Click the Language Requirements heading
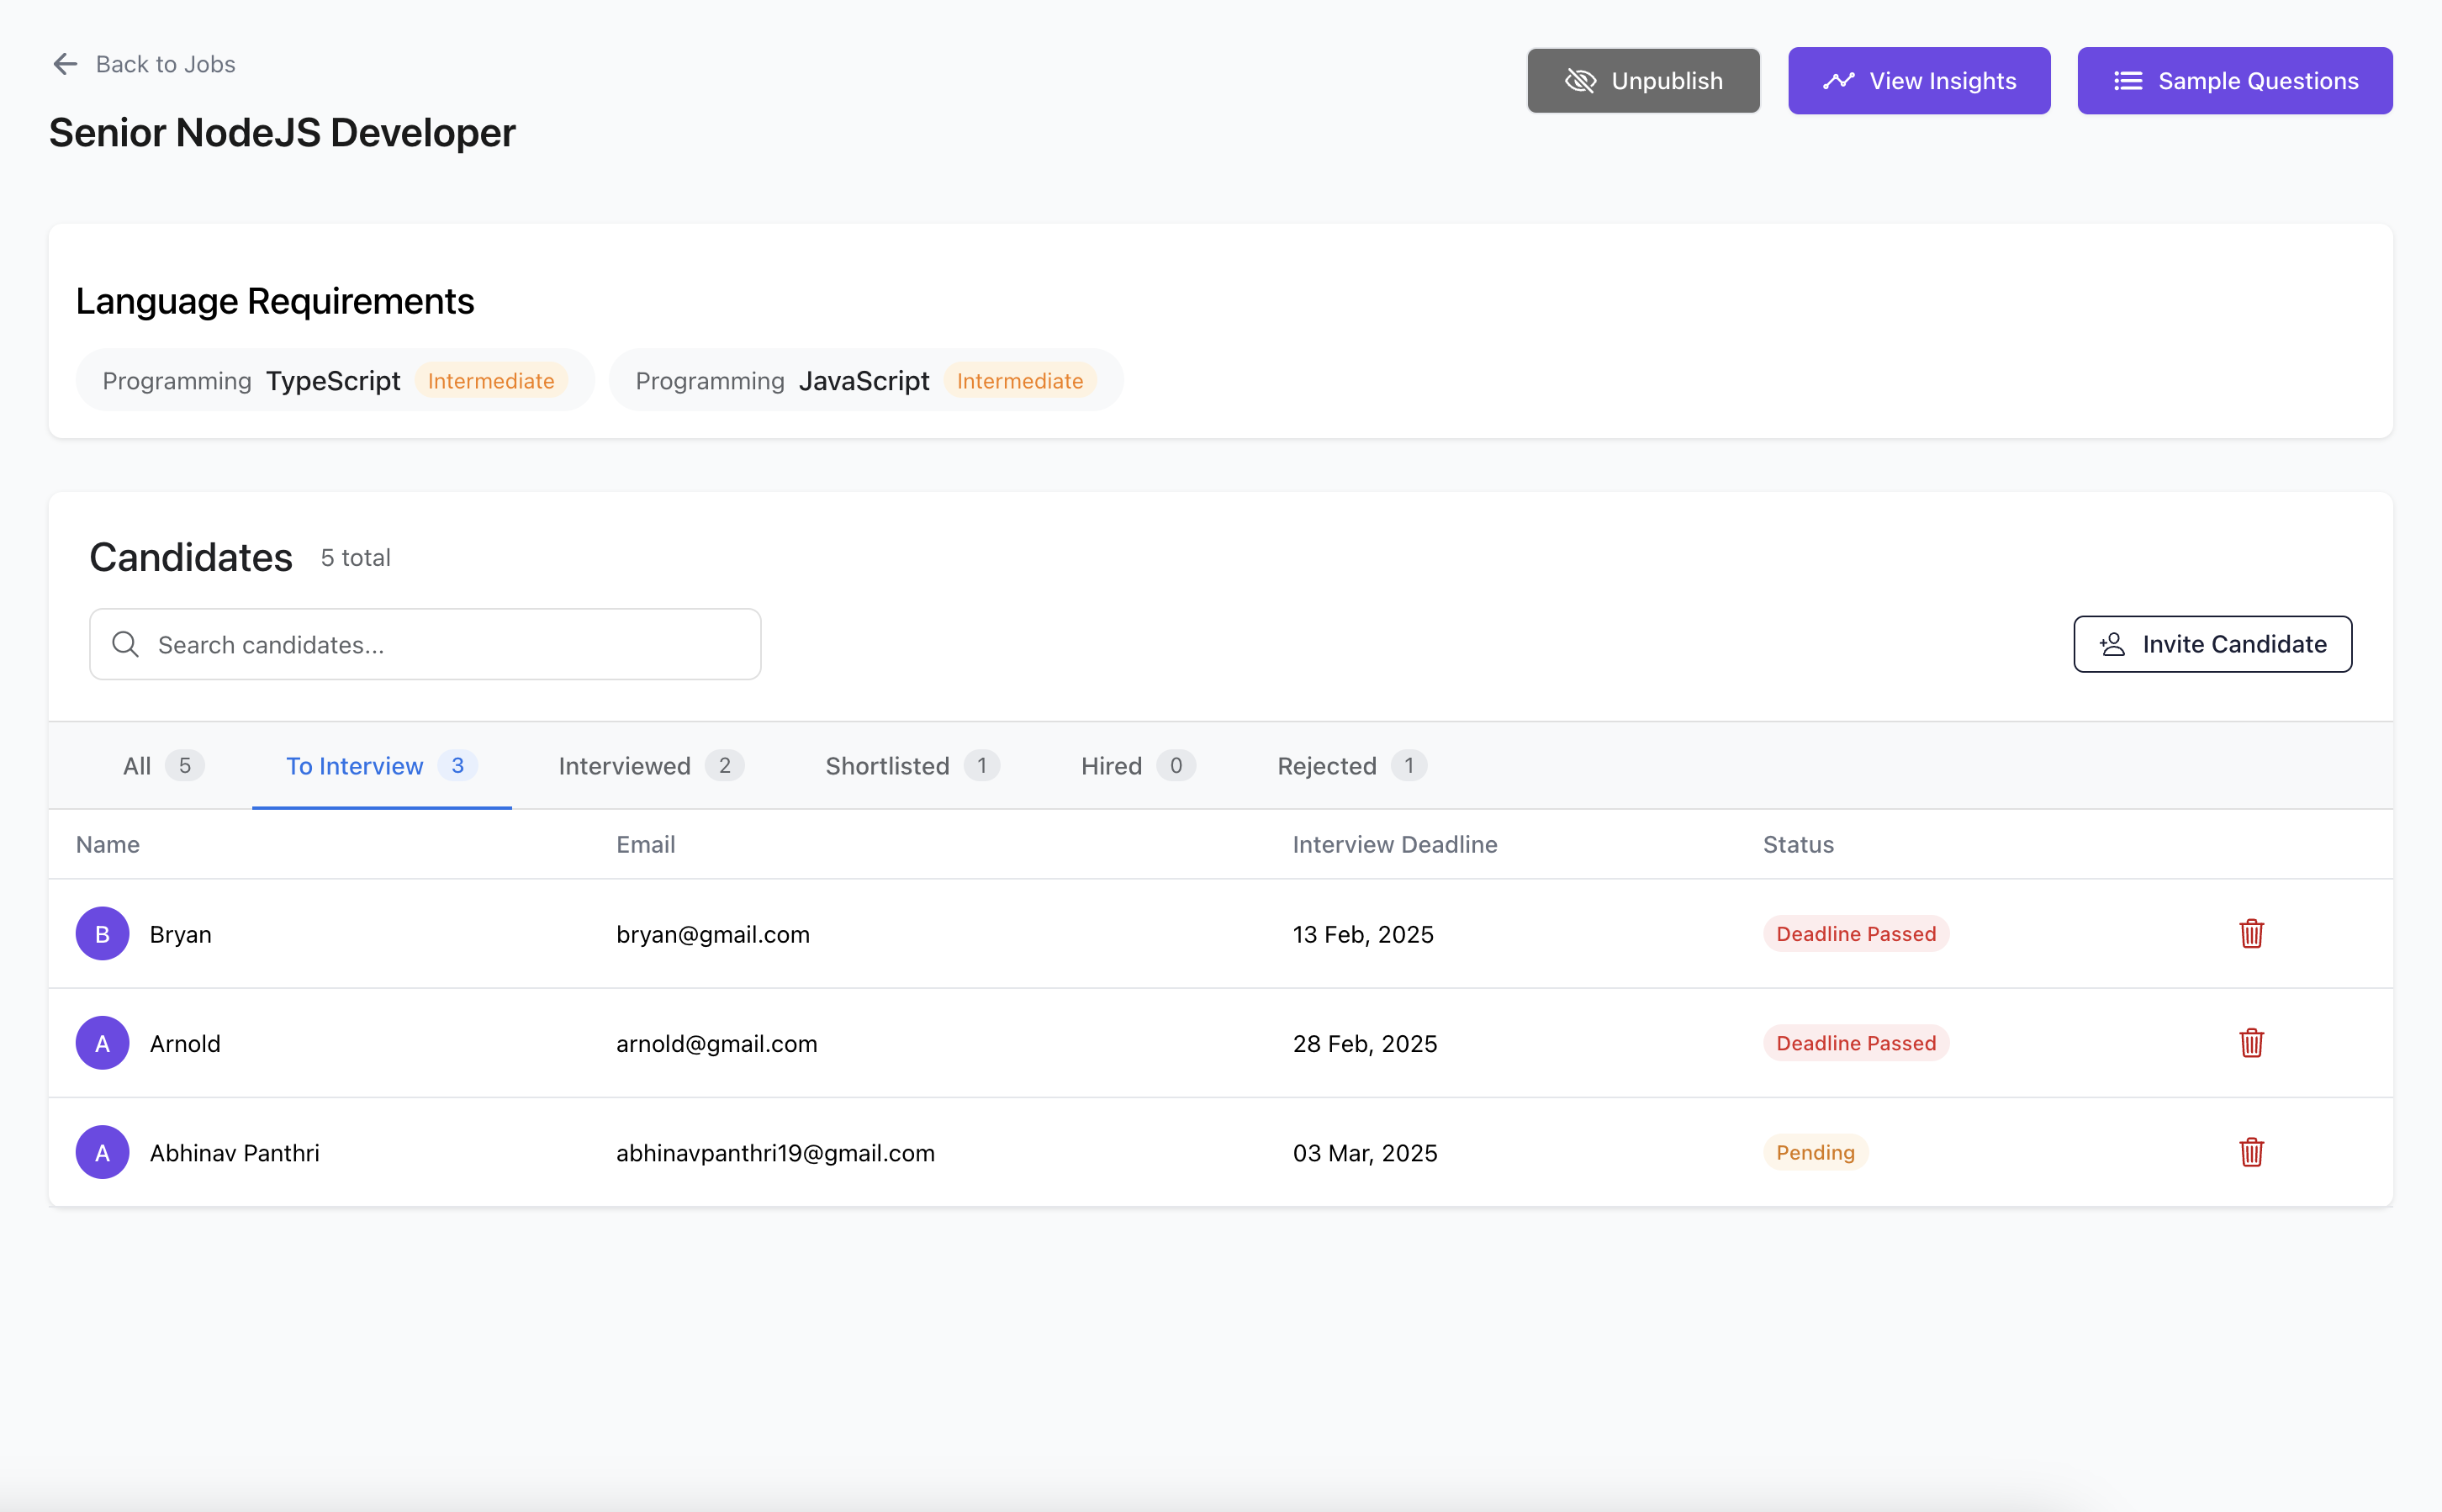The width and height of the screenshot is (2442, 1512). click(275, 301)
